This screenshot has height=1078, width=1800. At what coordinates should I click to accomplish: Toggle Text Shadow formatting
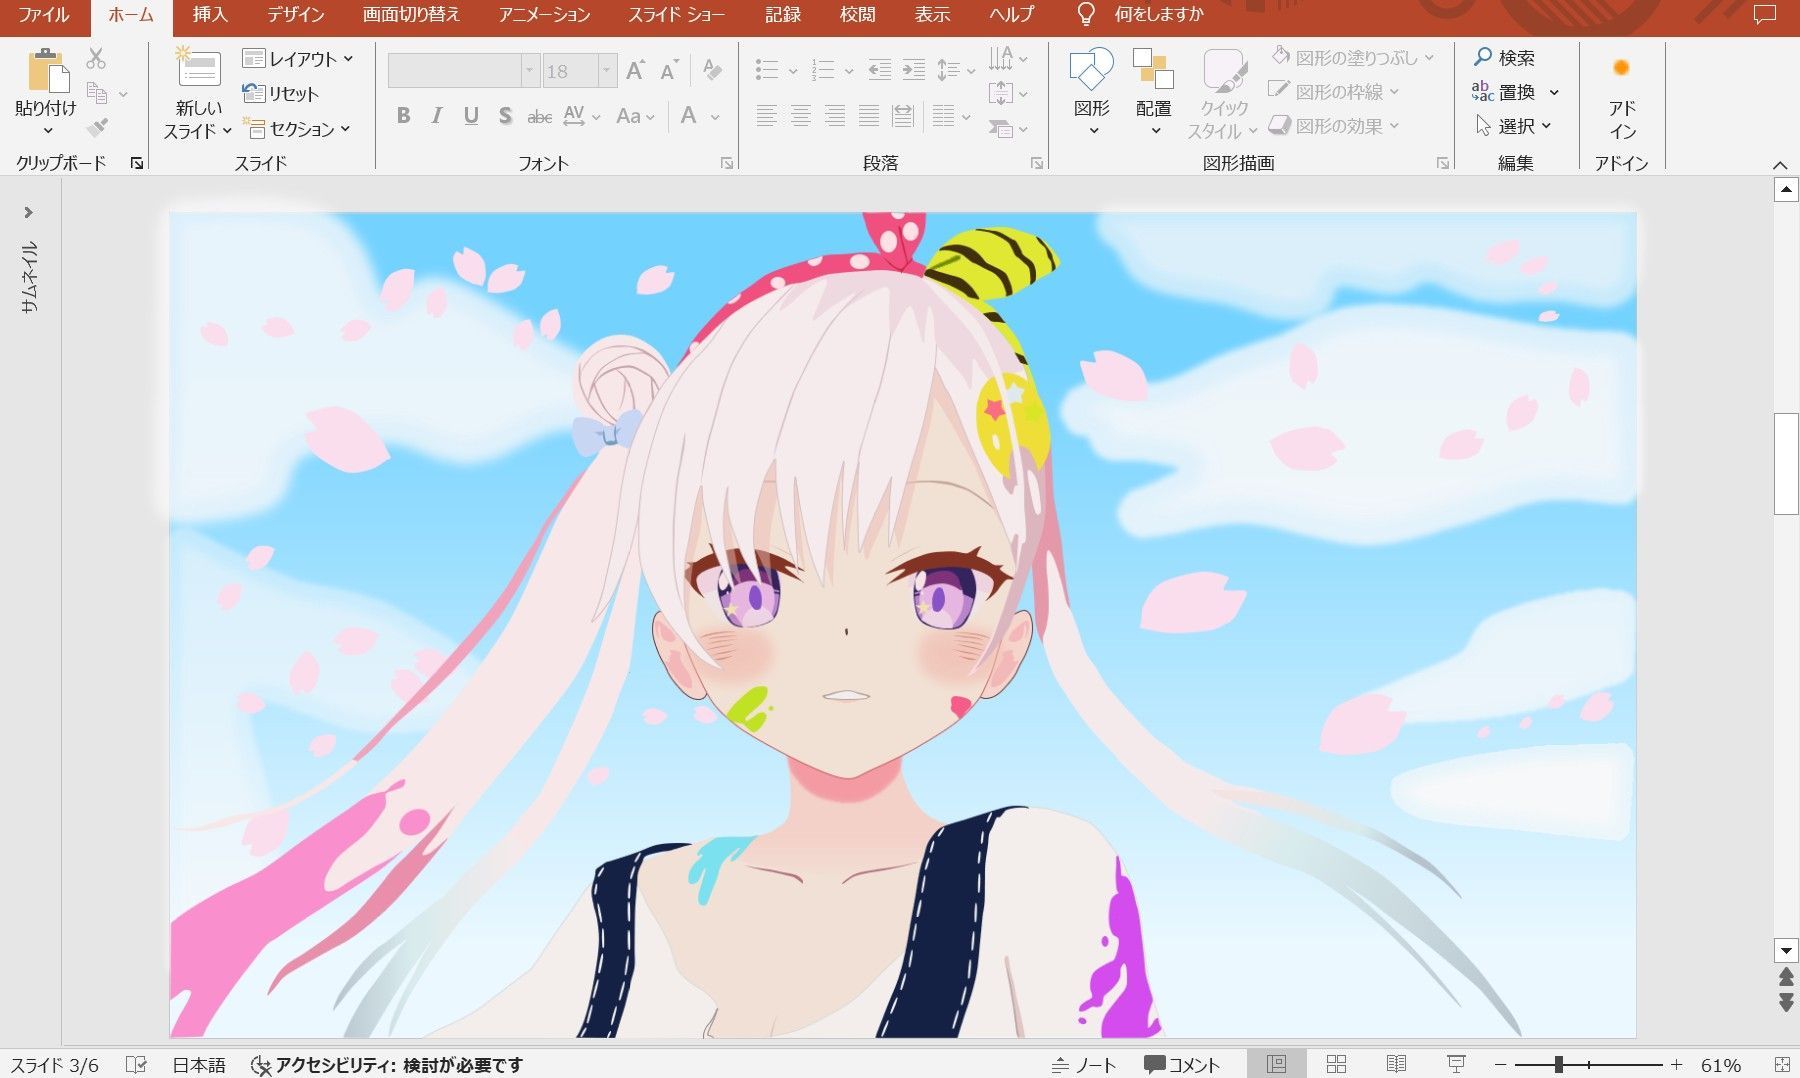tap(505, 116)
